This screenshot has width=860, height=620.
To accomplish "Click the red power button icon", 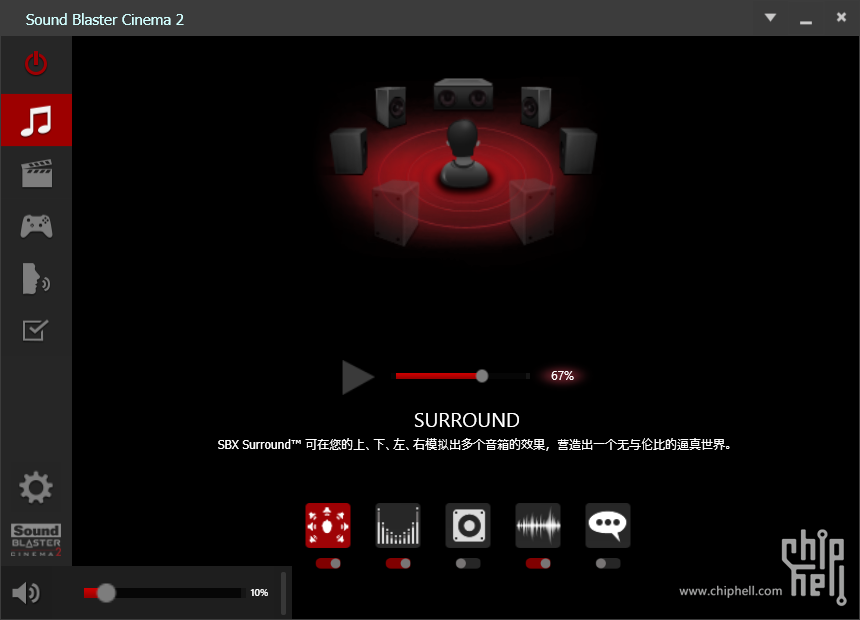I will click(x=36, y=64).
